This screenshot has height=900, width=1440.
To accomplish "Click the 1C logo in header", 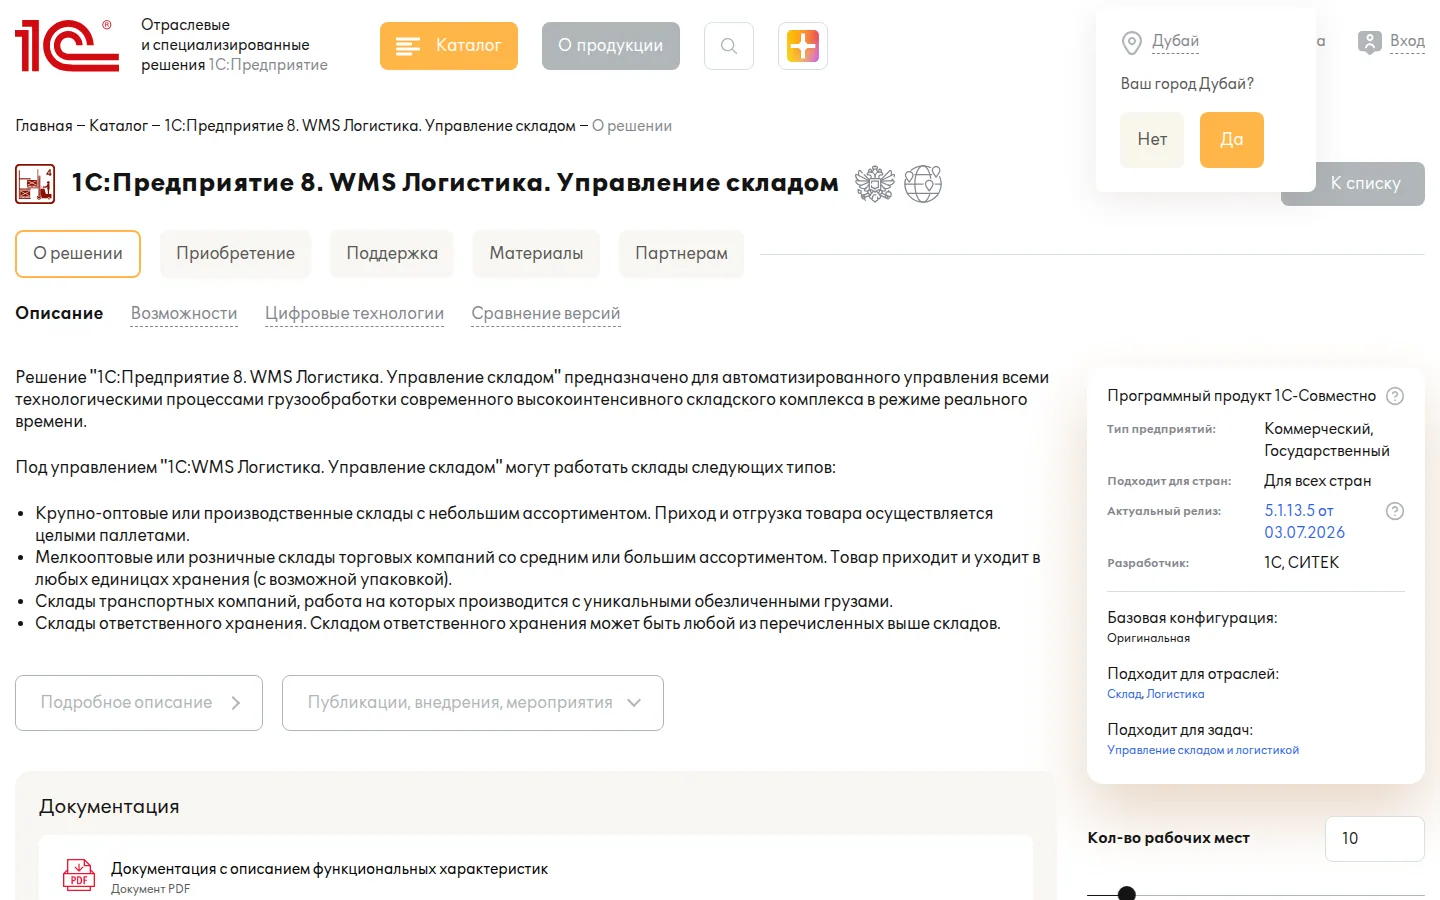I will coord(67,46).
